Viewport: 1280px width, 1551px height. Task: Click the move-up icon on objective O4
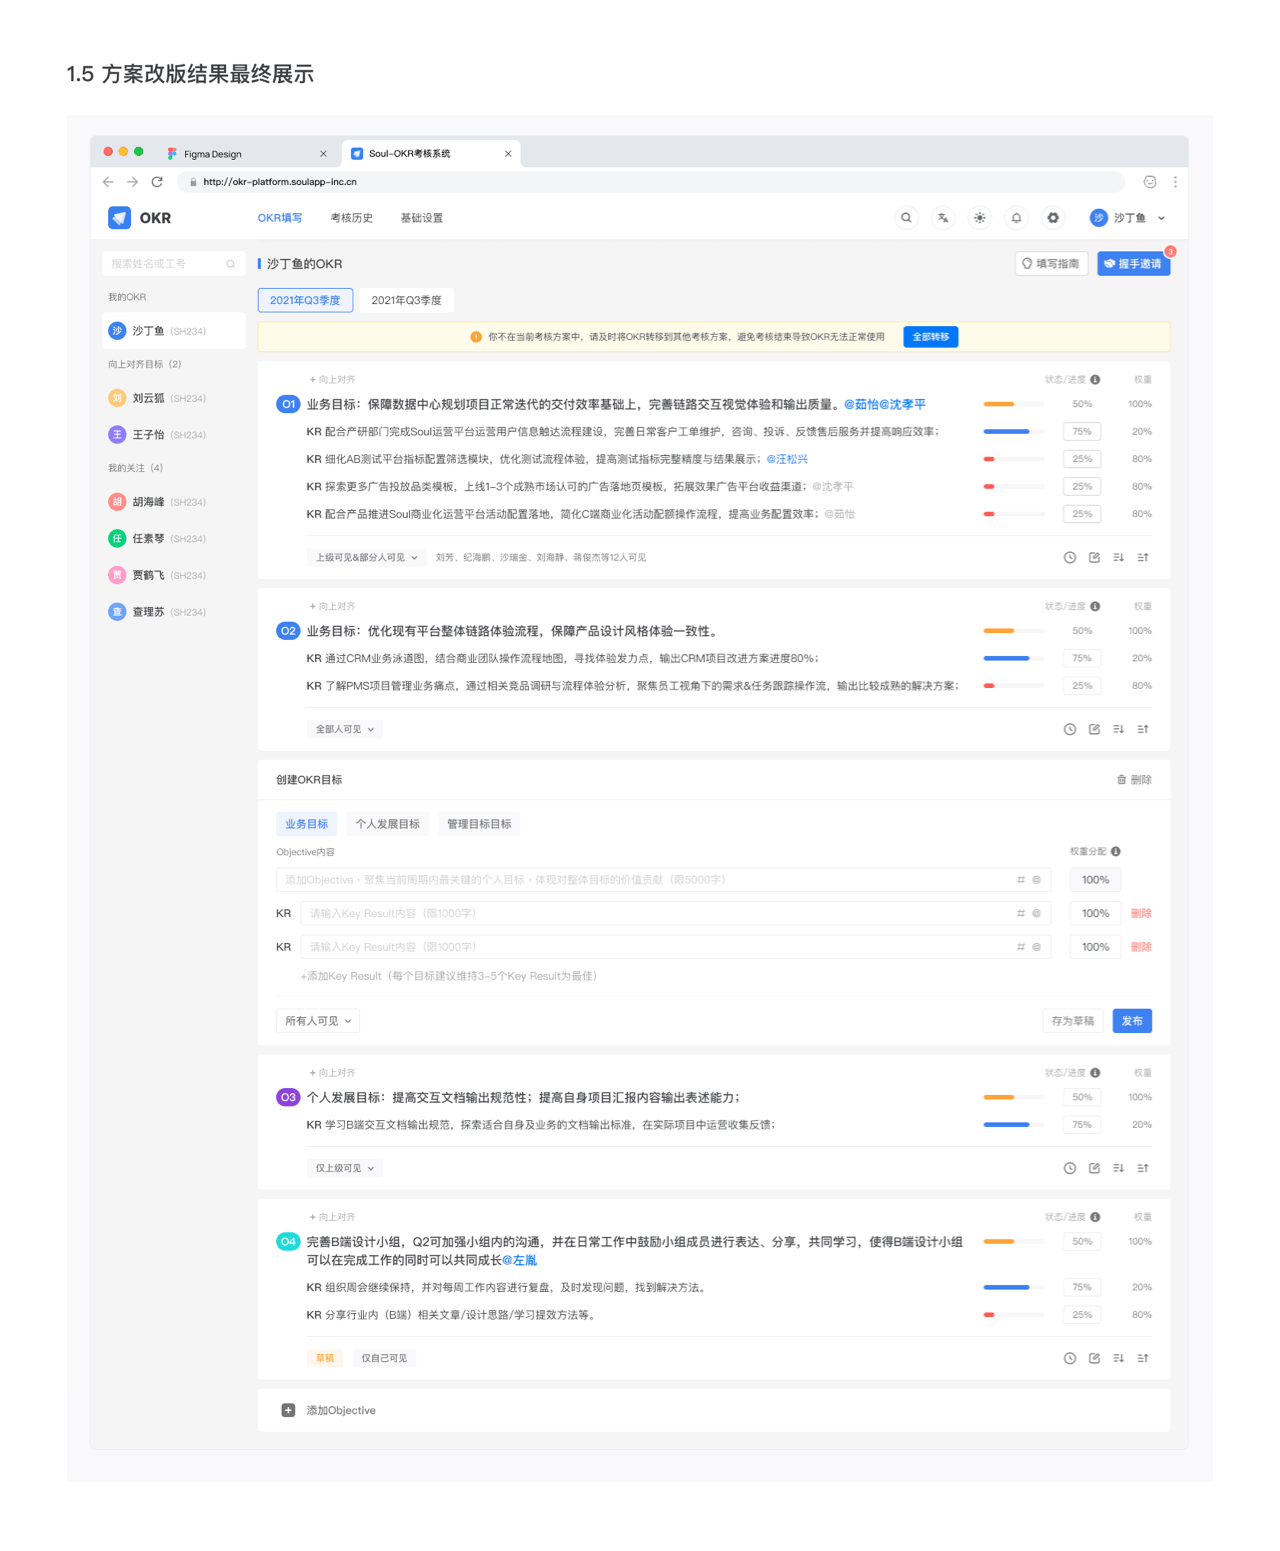[1143, 1358]
